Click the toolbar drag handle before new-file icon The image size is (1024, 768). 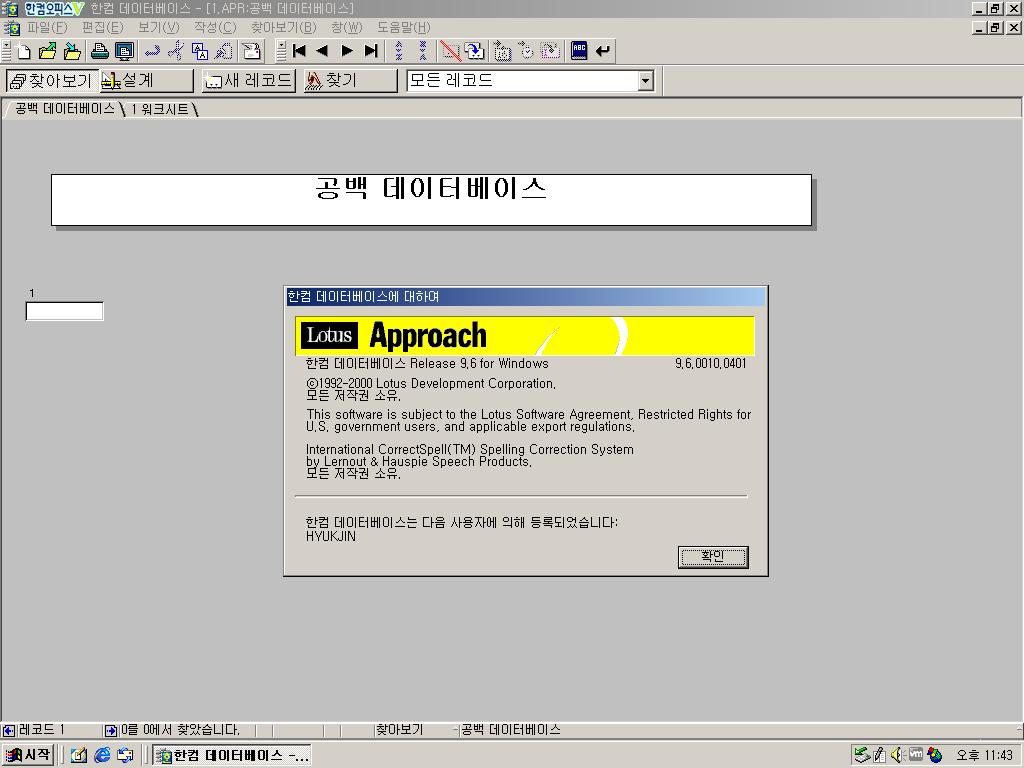(7, 51)
